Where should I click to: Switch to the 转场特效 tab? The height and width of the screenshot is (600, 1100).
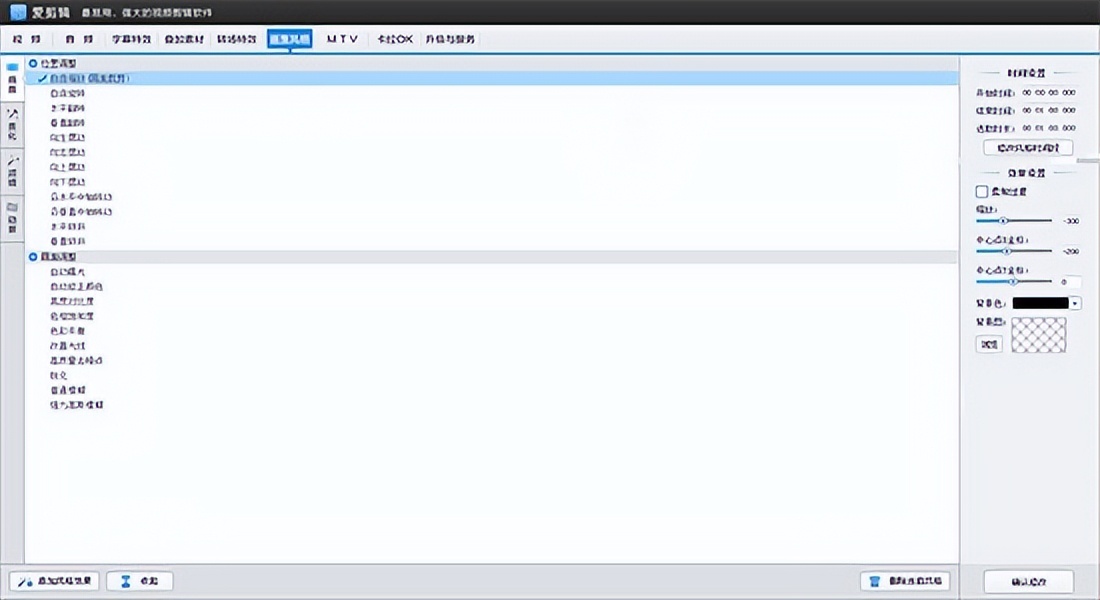click(x=236, y=39)
